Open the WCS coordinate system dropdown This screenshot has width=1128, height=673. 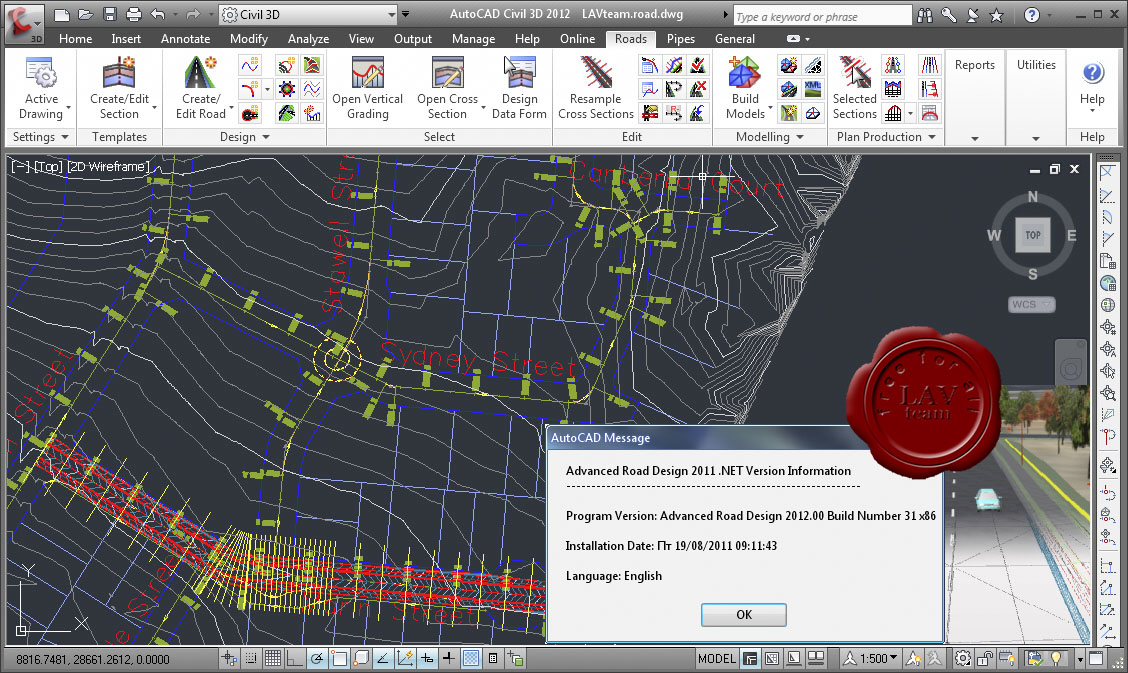click(x=1032, y=305)
